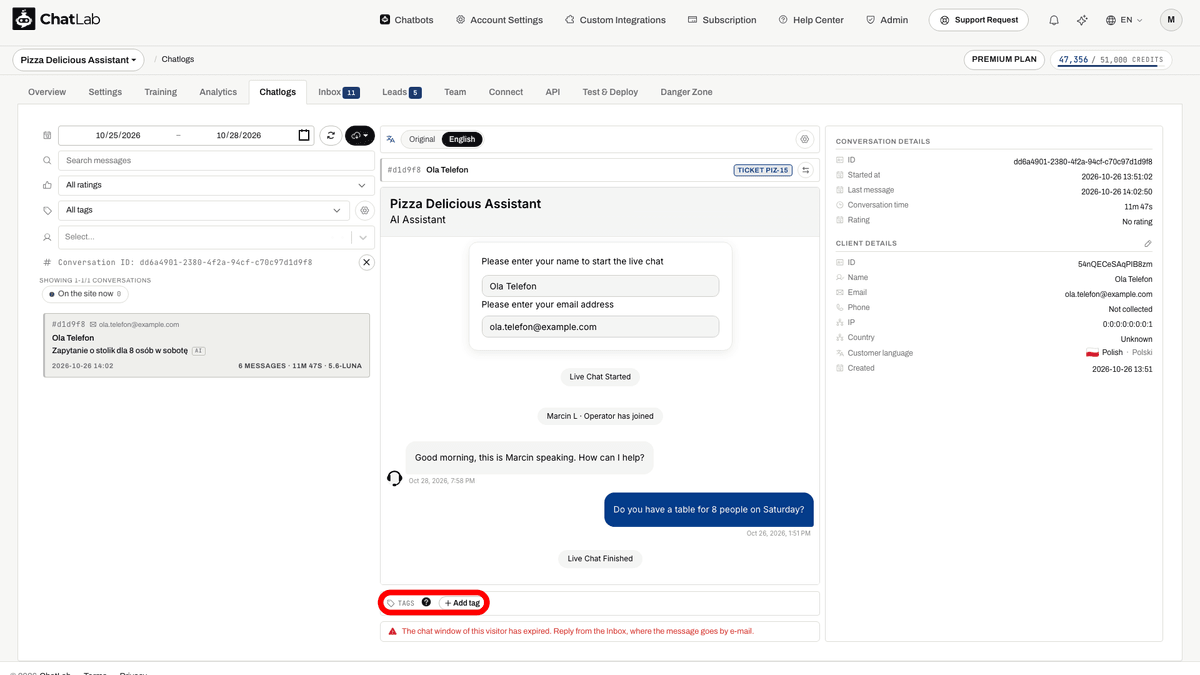Viewport: 1200px width, 675px height.
Task: Click the sparkle icon beside the bell
Action: tap(1082, 20)
